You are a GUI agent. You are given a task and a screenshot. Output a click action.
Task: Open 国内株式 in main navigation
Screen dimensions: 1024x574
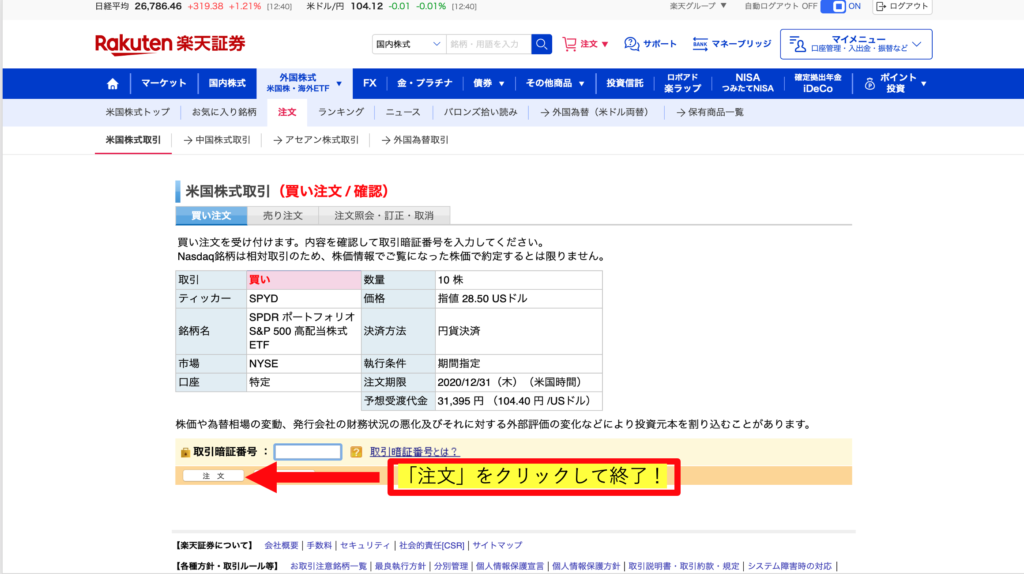(x=227, y=83)
